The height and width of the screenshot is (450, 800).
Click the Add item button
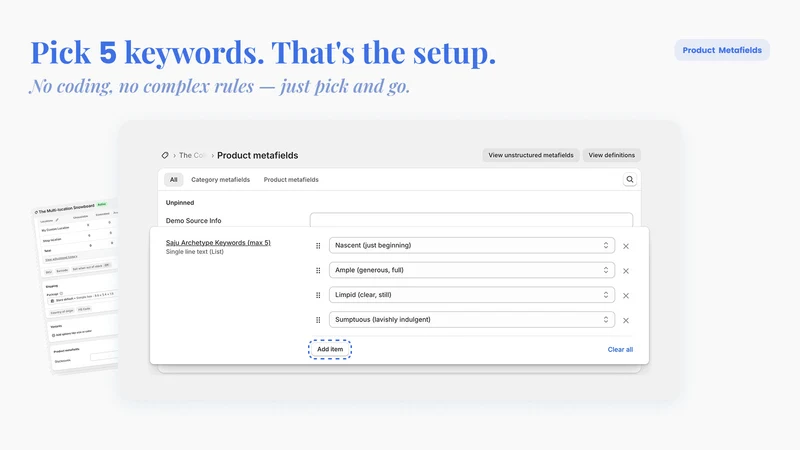[x=330, y=349]
